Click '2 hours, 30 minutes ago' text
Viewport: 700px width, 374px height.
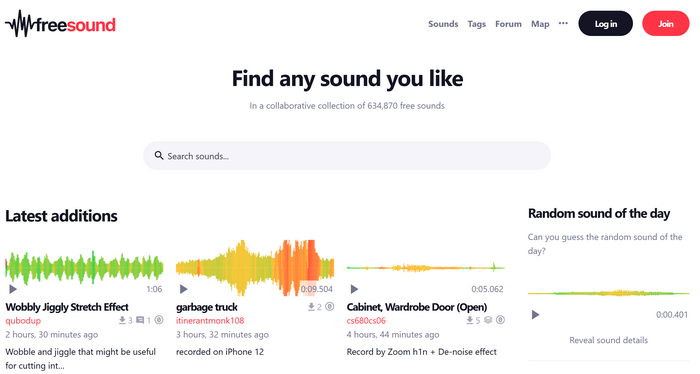coord(52,335)
